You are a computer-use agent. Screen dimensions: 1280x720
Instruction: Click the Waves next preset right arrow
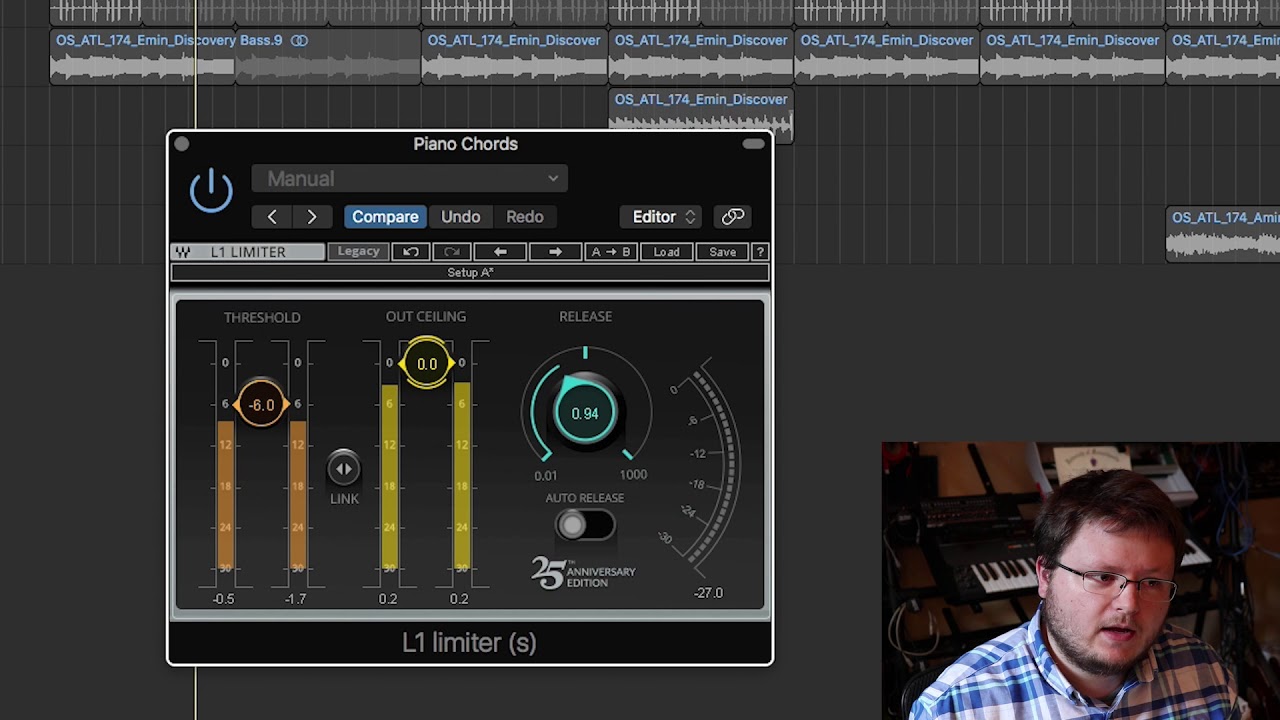point(555,252)
